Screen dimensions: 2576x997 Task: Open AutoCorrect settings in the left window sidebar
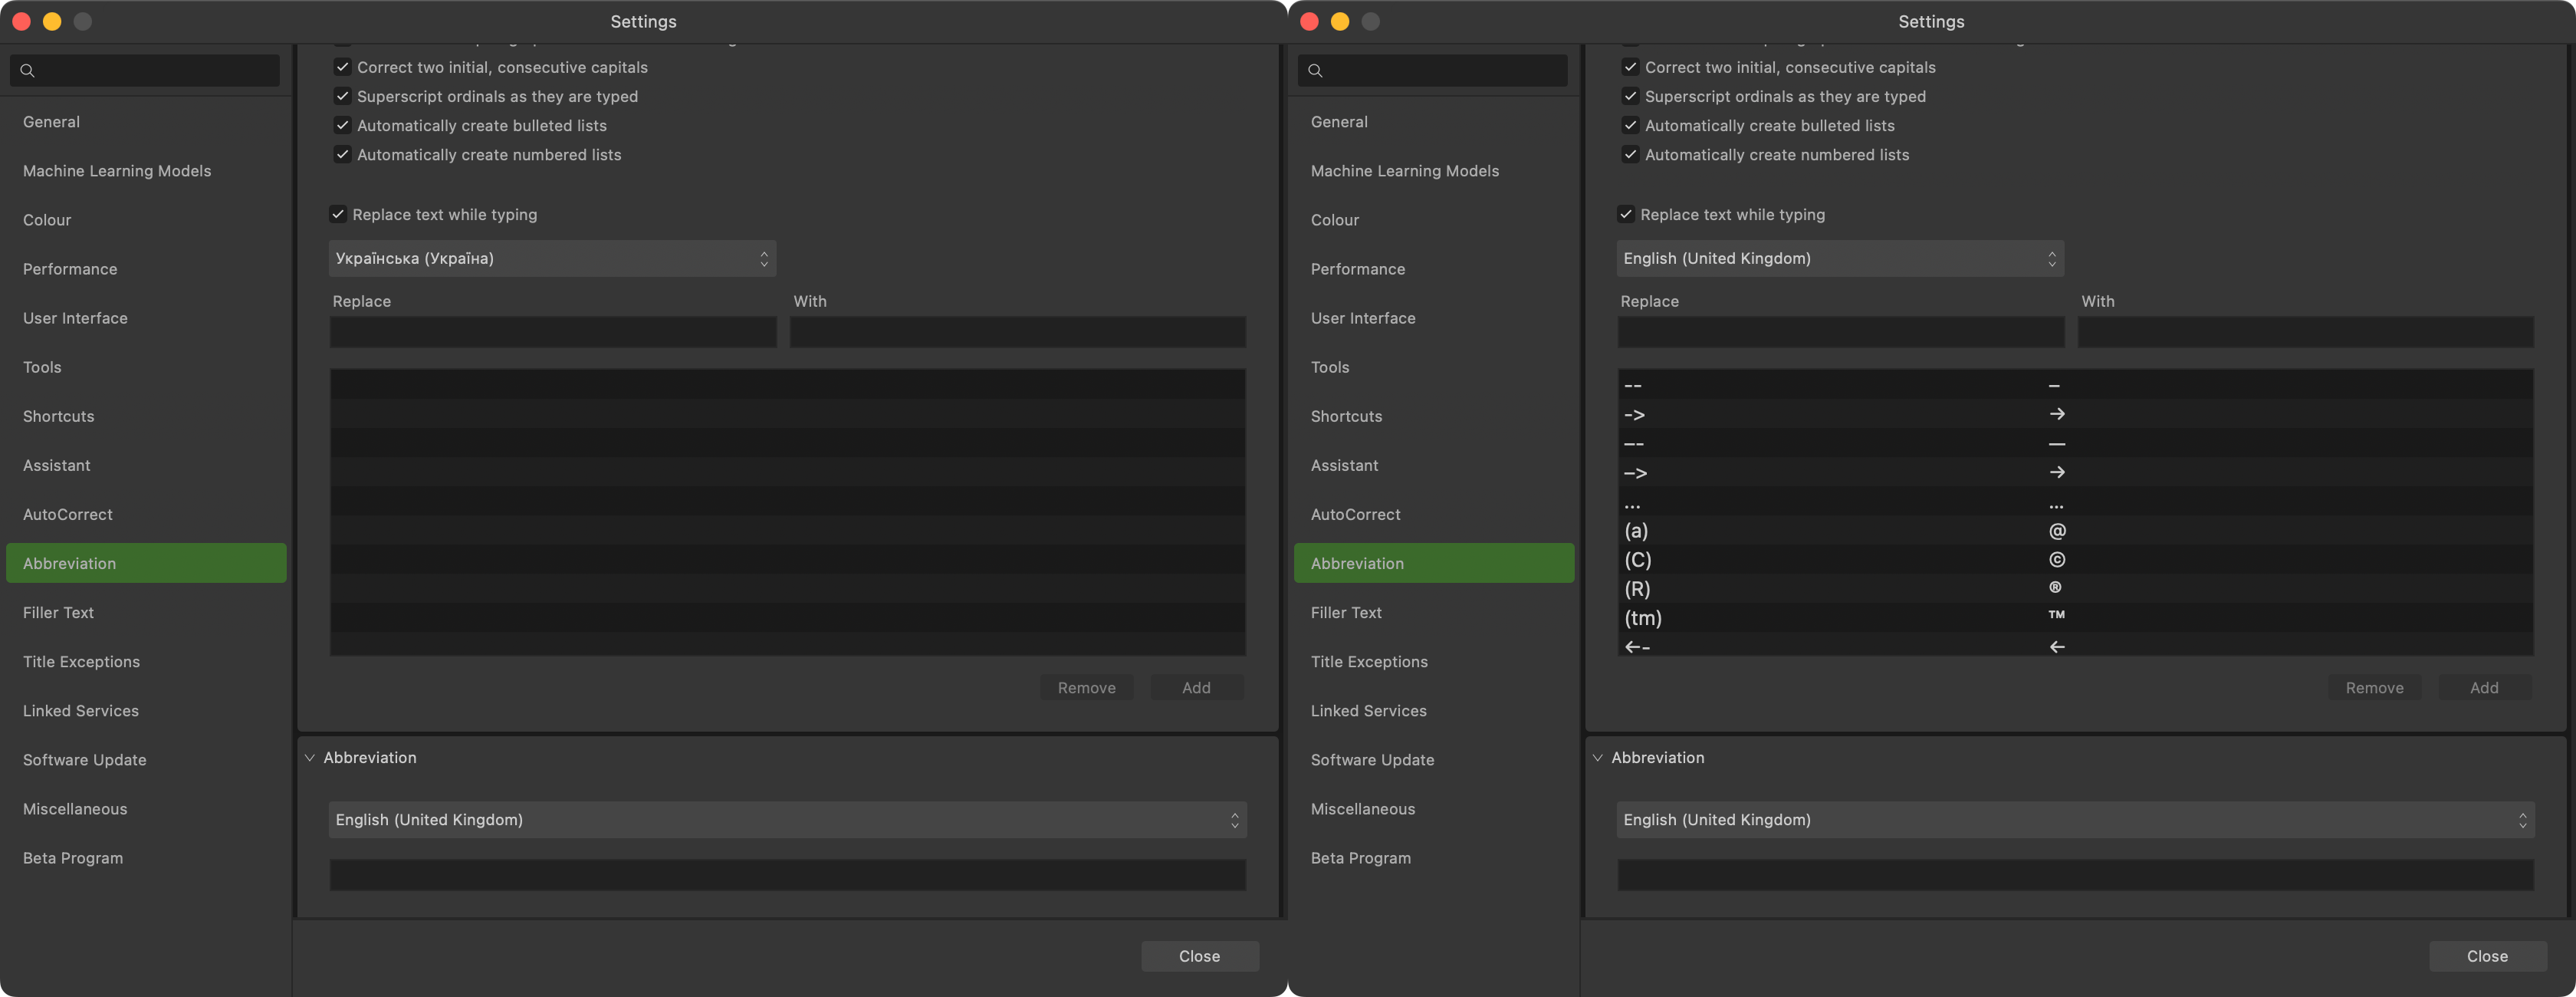click(x=68, y=514)
